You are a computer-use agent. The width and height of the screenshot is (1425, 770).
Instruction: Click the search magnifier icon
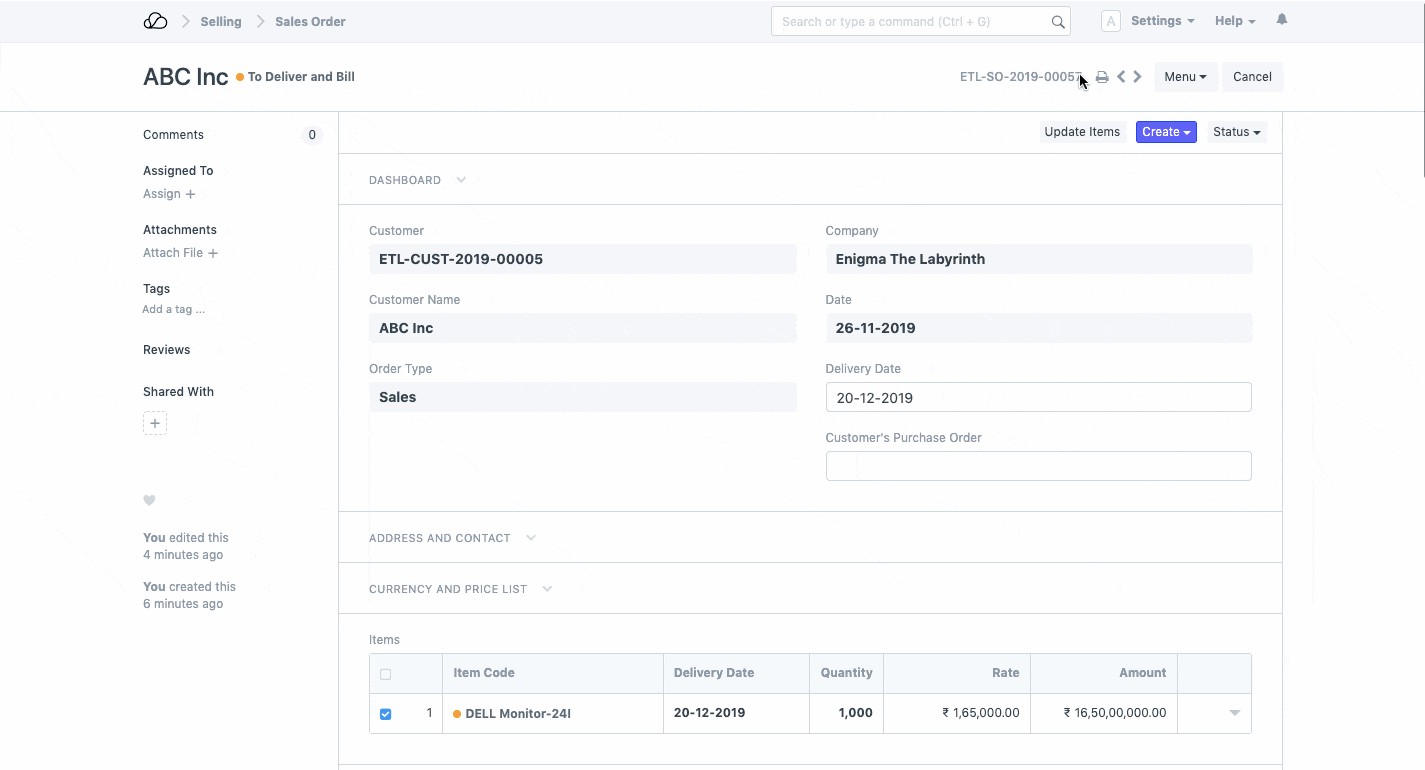coord(1058,22)
